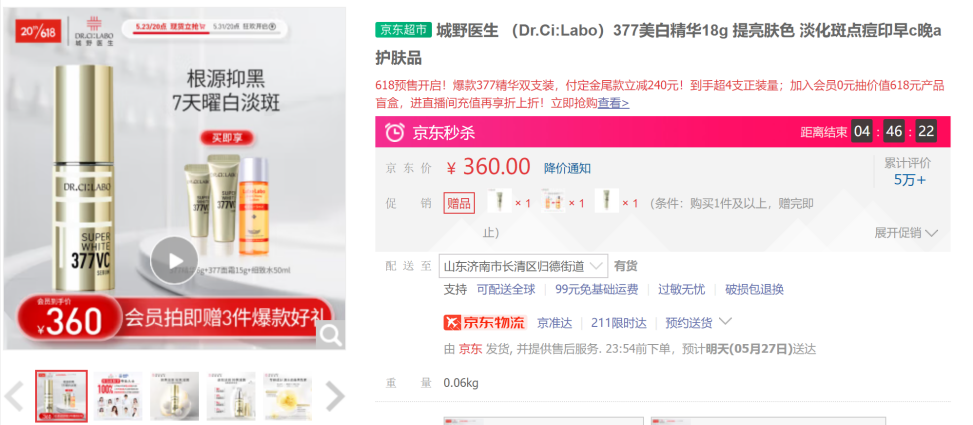Open the delivery address dropdown

pos(523,267)
